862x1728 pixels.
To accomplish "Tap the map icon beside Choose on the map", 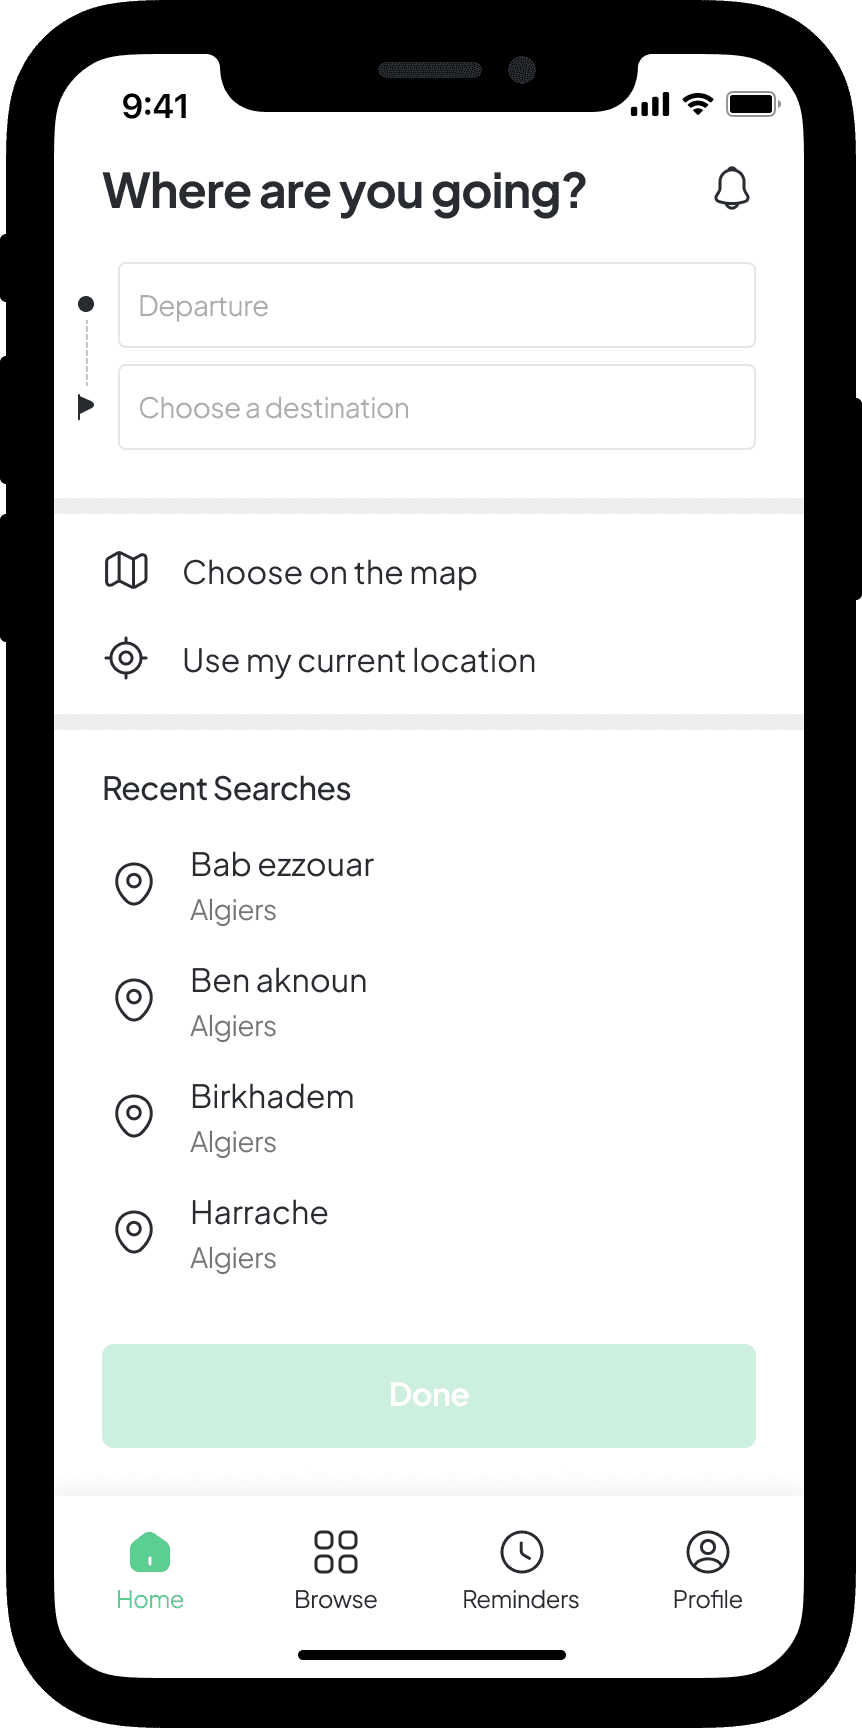I will click(x=126, y=571).
